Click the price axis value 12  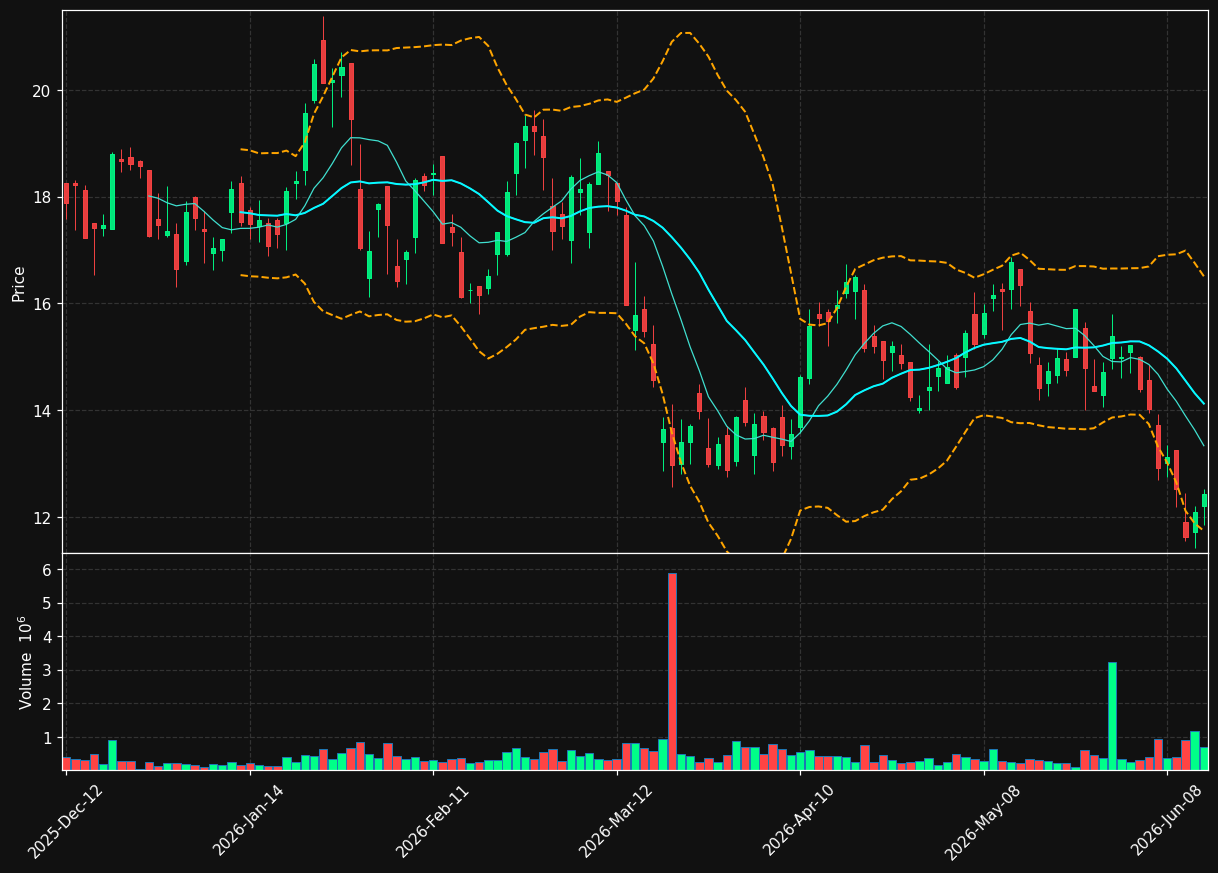(40, 518)
